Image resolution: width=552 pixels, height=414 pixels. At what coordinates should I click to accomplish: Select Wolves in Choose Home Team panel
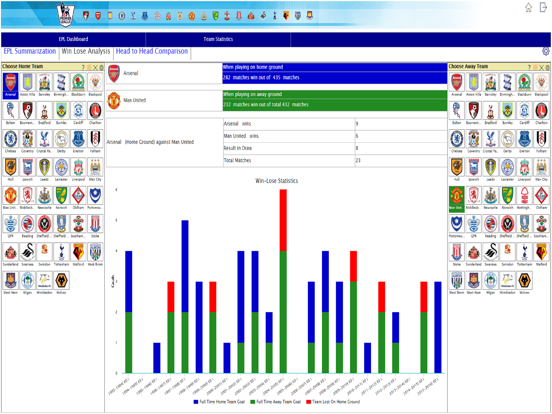click(x=61, y=282)
